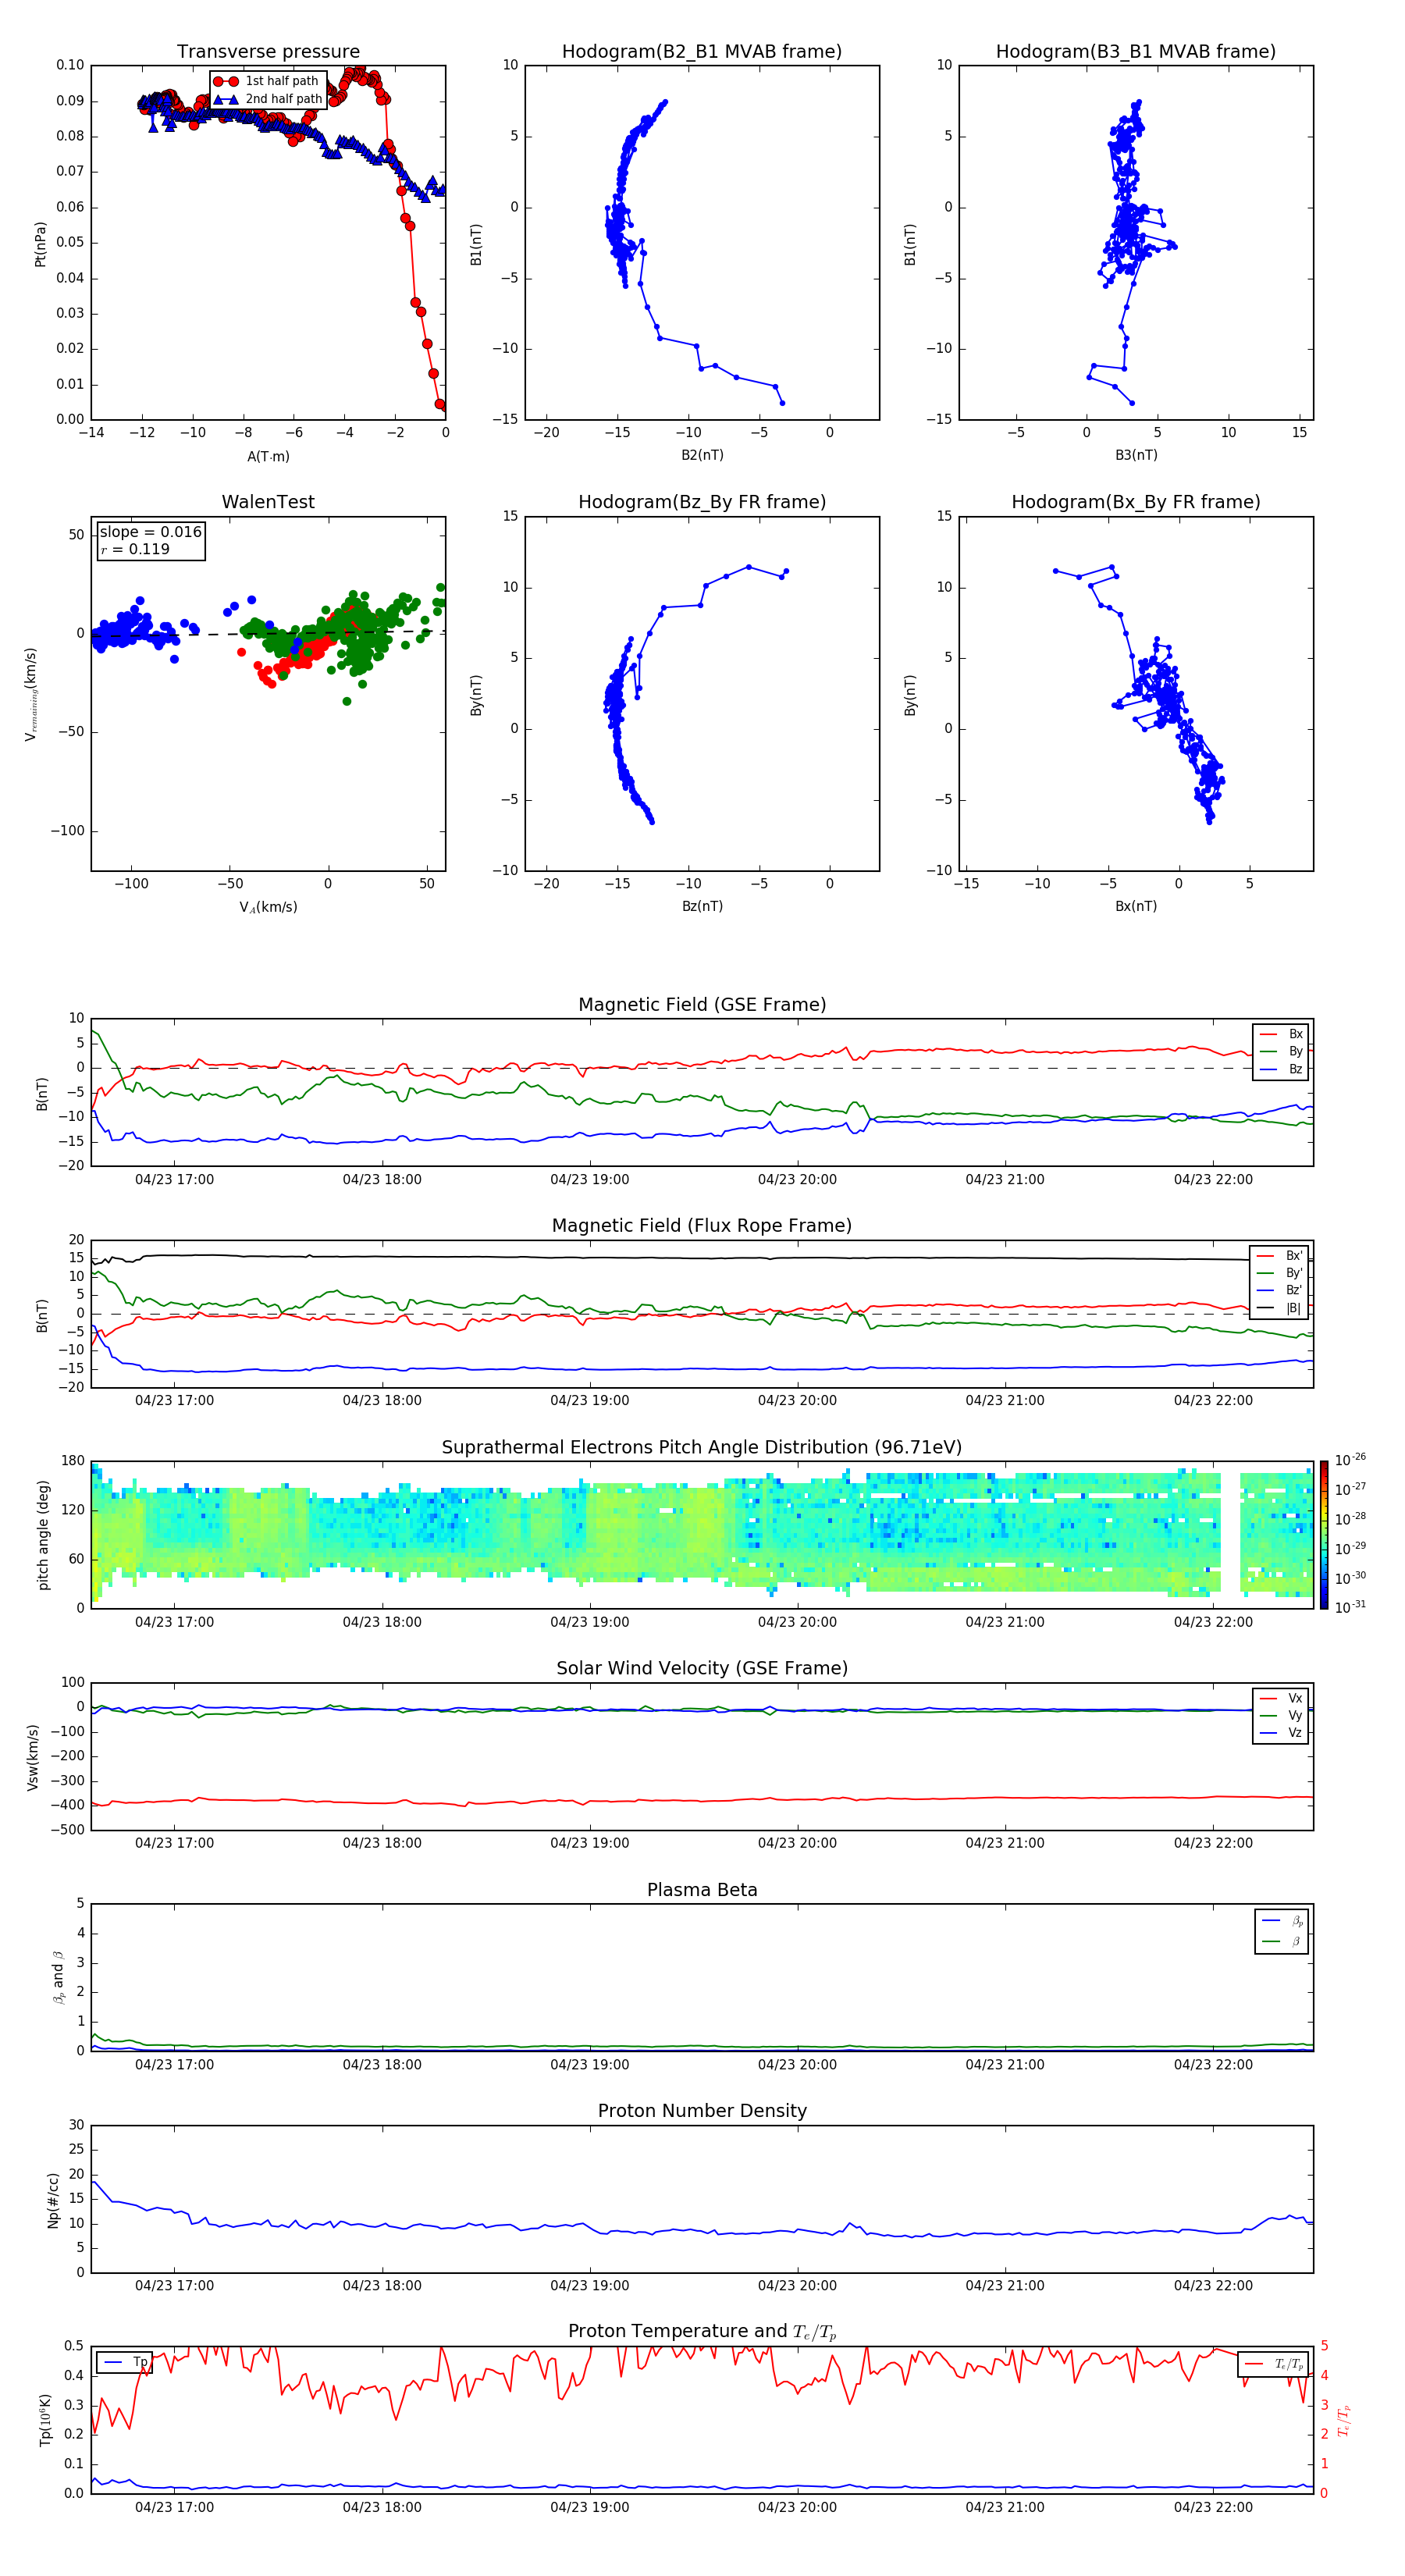
Task: Click the pitch angle spectrogram colorbar
Action: tap(1324, 1535)
